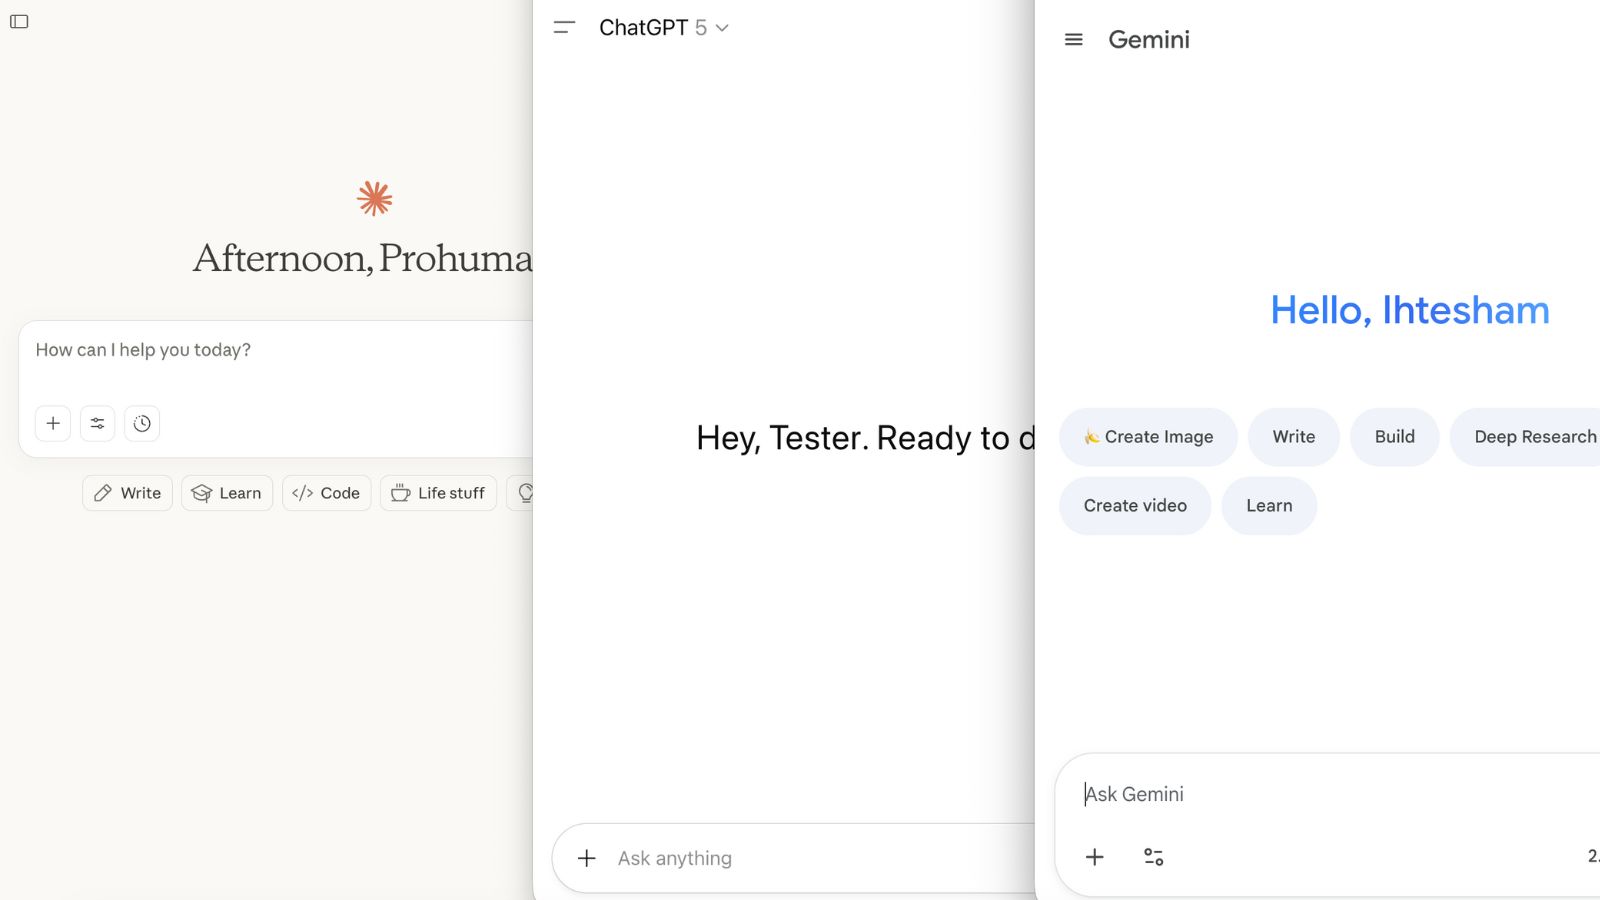
Task: Click the plus upload icon in Gemini
Action: (1095, 857)
